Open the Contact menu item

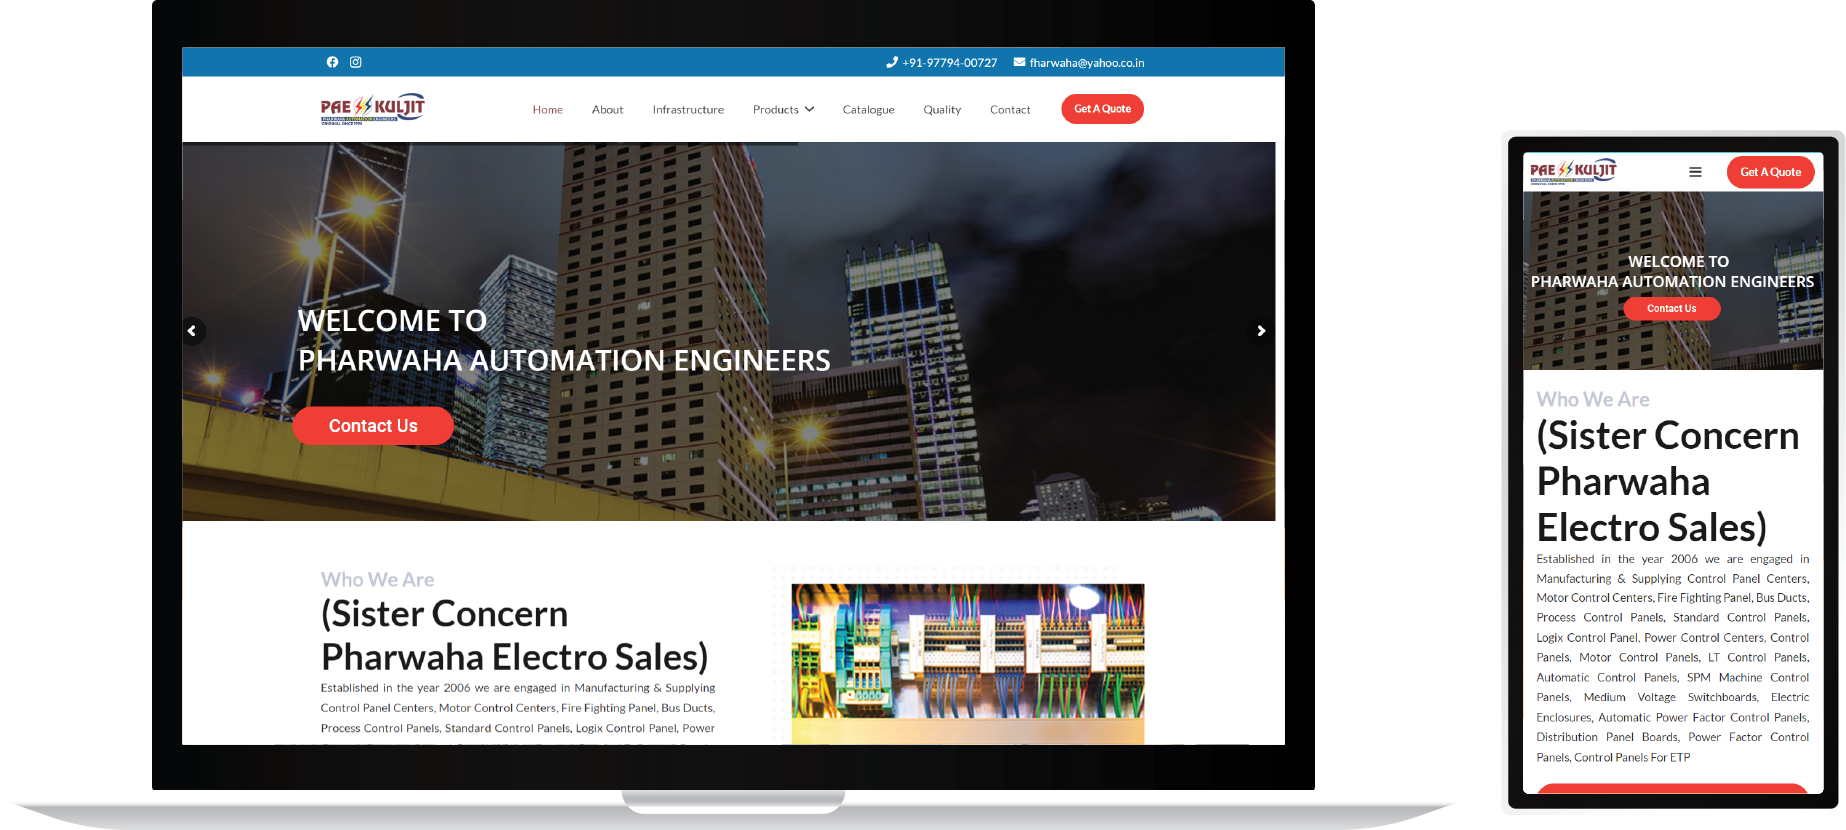(x=1010, y=110)
